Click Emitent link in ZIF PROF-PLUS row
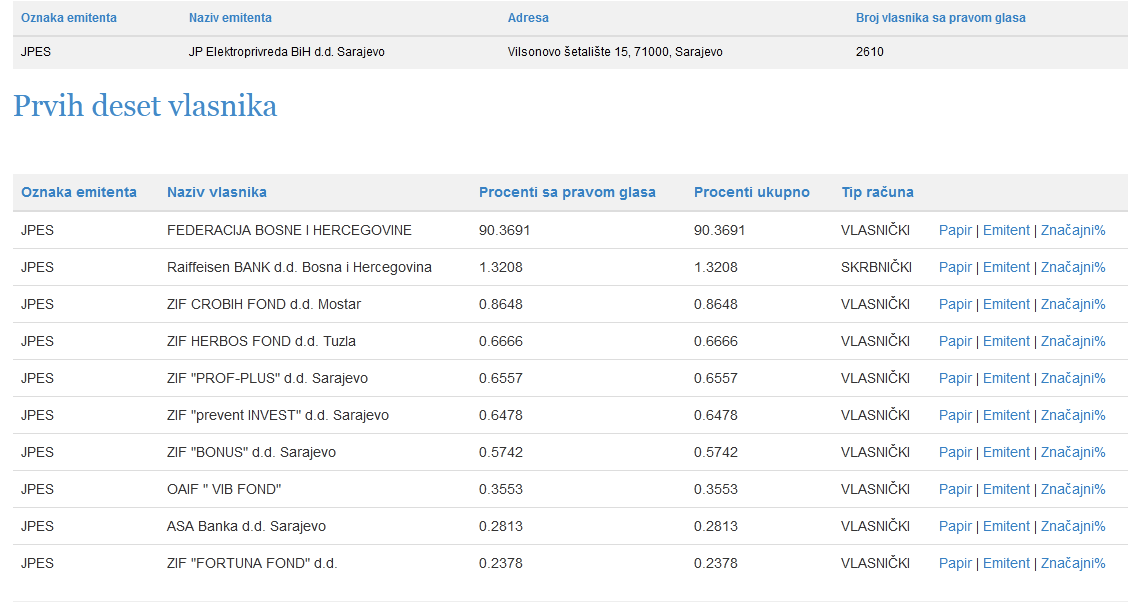 (x=1006, y=378)
